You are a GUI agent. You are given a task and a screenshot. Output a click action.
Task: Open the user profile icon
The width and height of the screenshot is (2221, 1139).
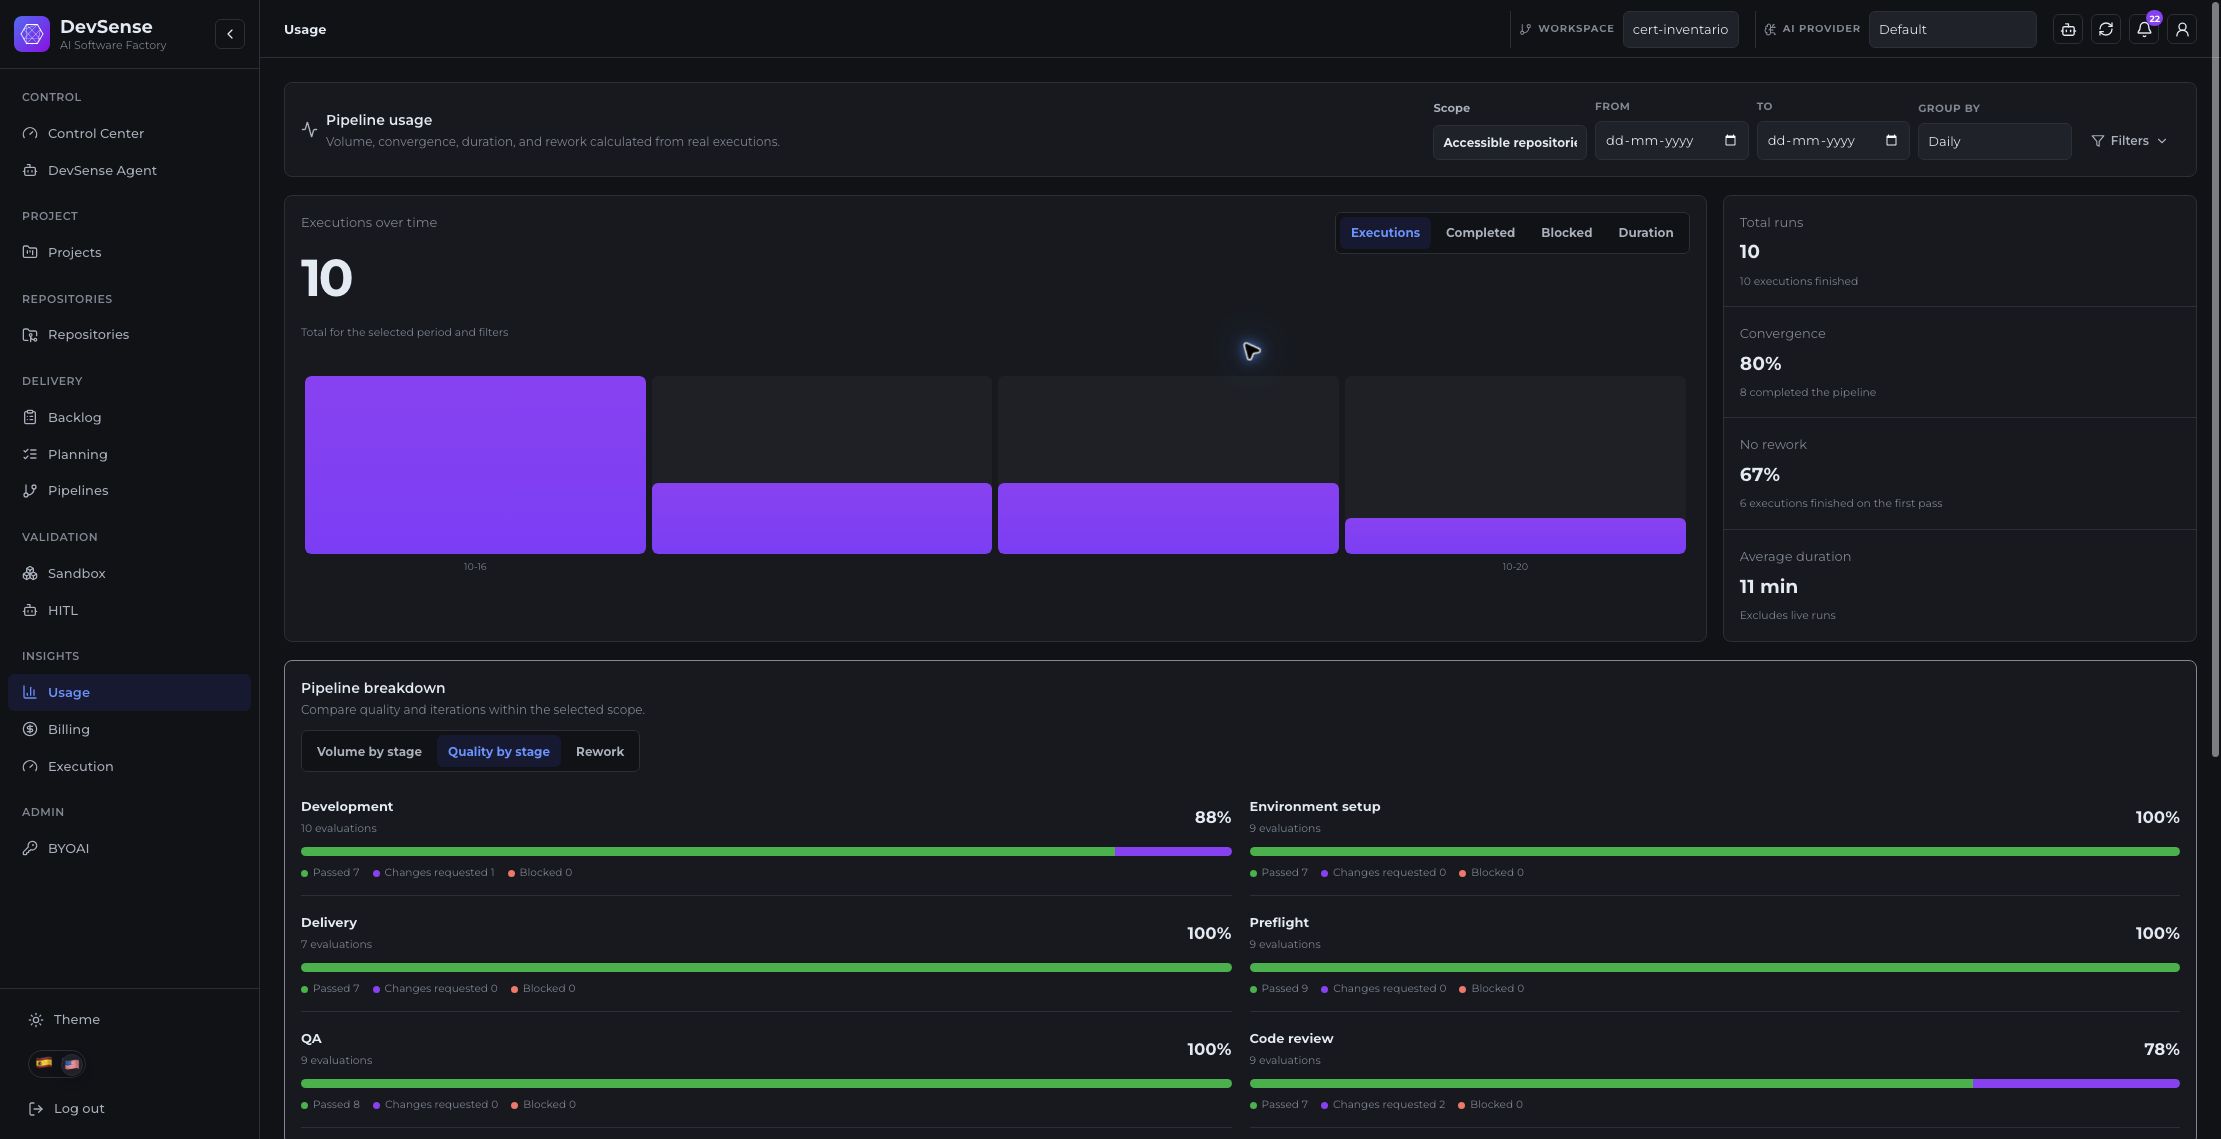point(2182,29)
